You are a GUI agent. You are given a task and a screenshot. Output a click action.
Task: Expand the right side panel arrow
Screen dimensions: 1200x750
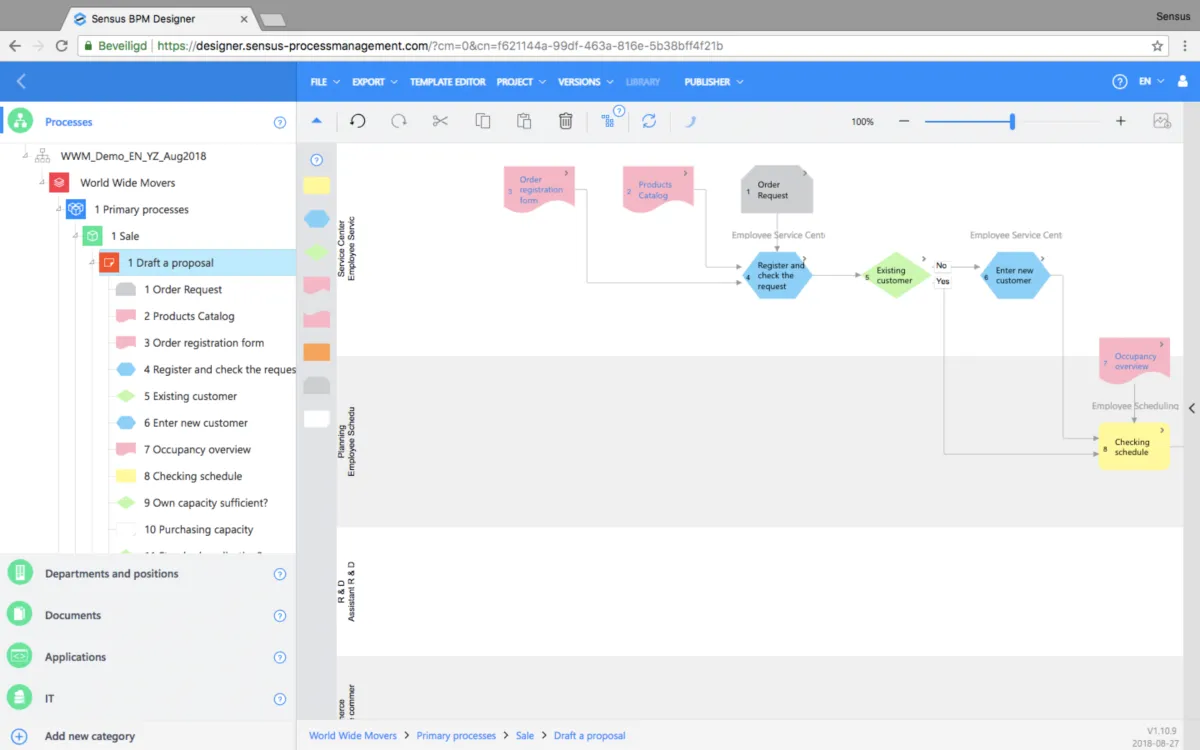point(1191,408)
